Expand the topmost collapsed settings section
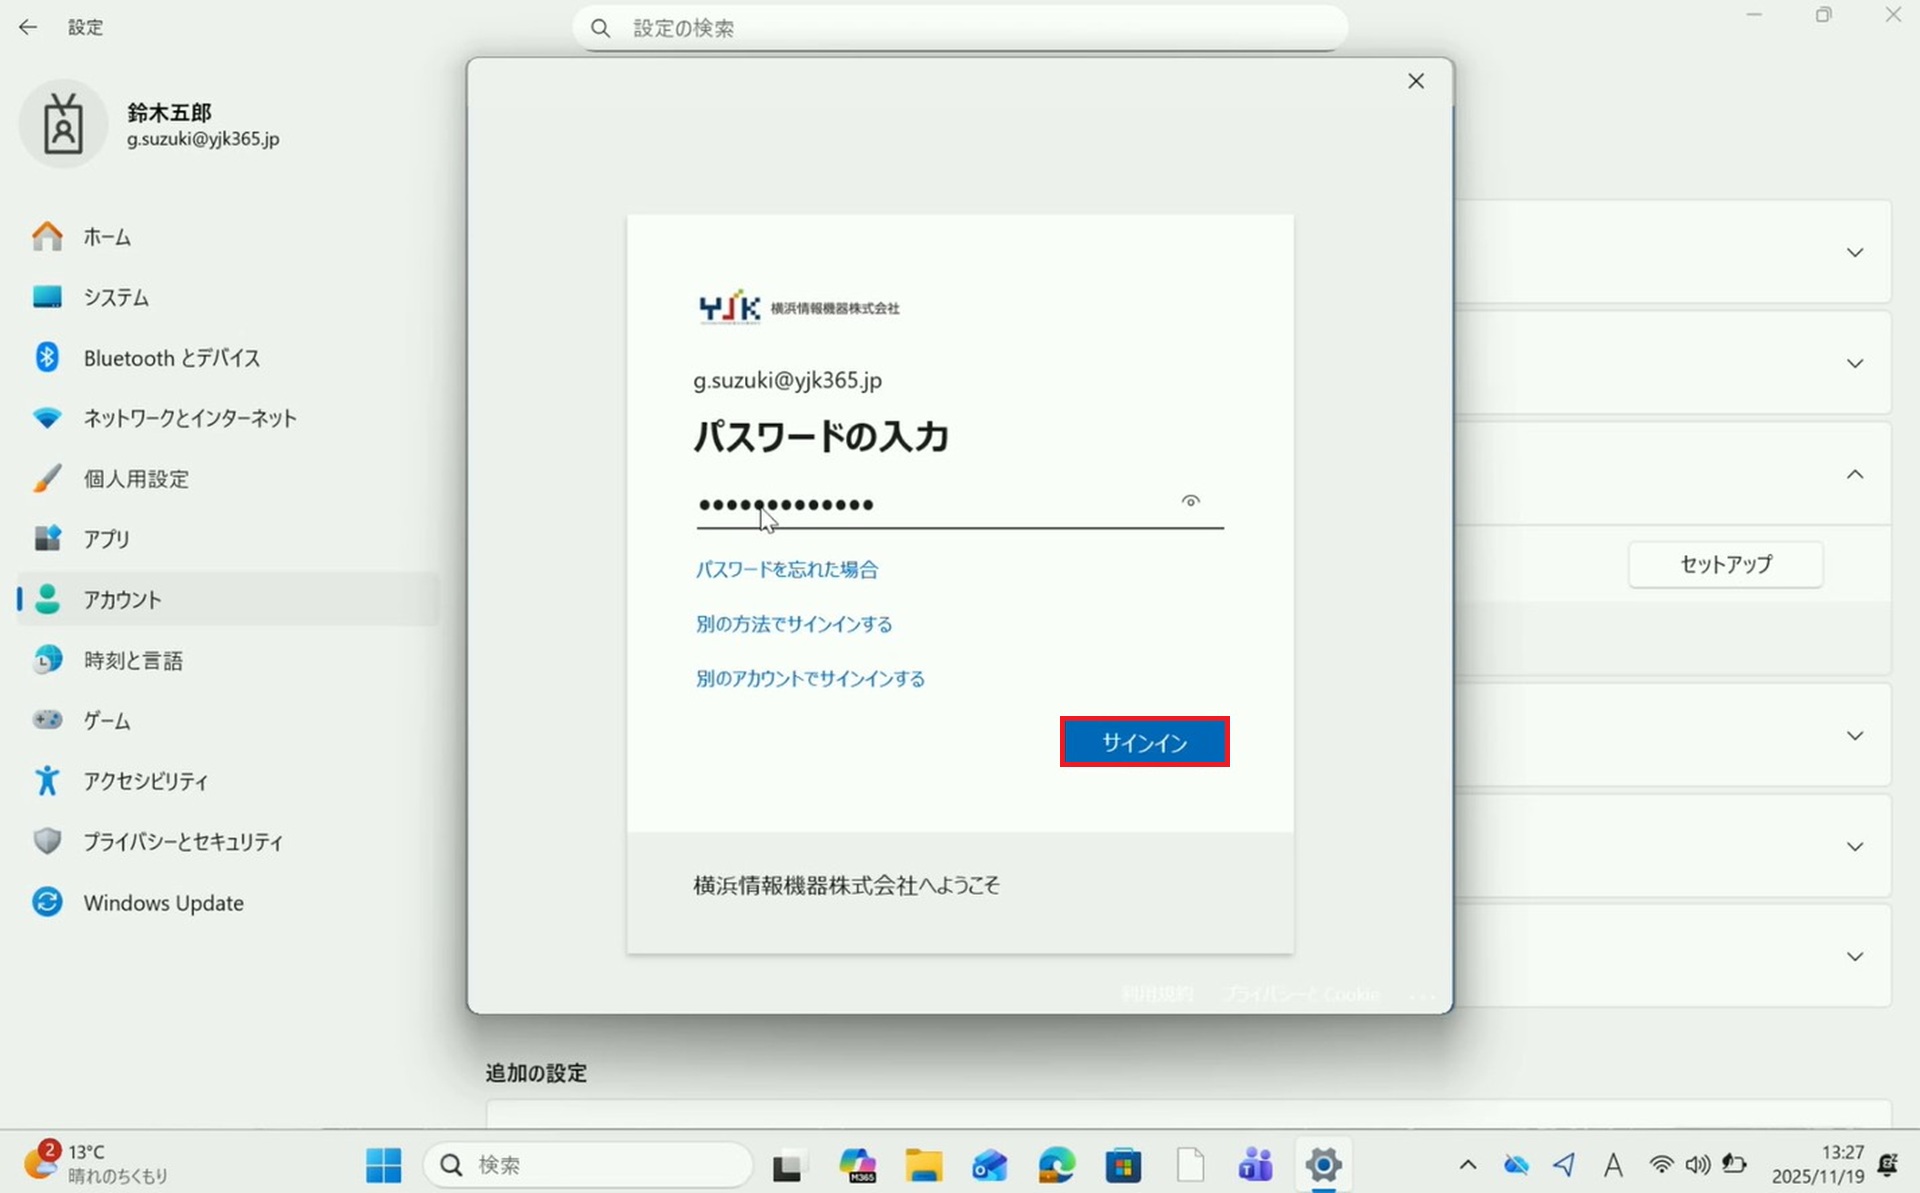This screenshot has height=1193, width=1920. tap(1854, 252)
